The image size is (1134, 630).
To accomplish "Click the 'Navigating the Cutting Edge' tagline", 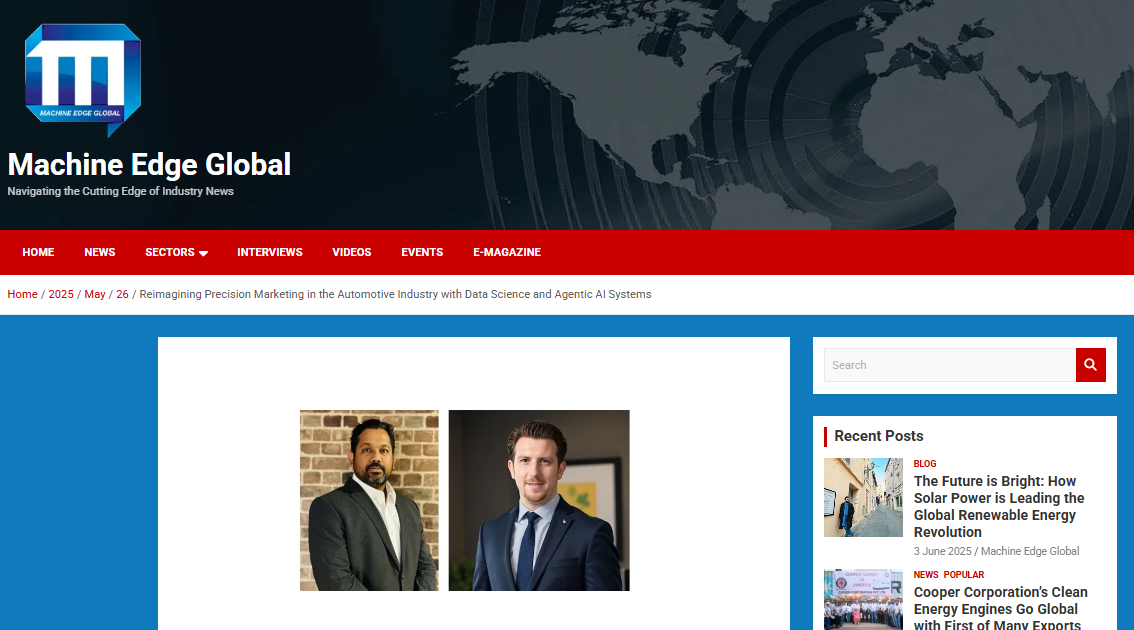I will click(x=121, y=191).
